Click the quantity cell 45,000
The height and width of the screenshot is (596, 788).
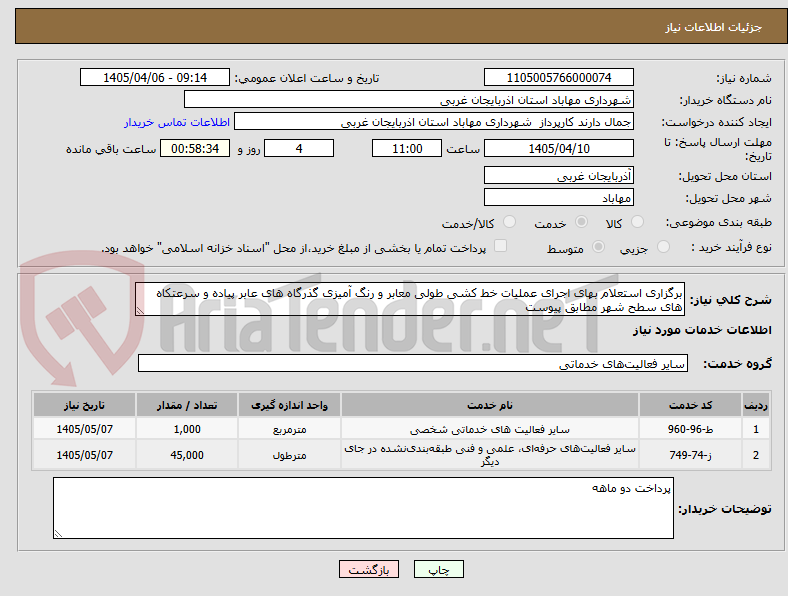187,455
